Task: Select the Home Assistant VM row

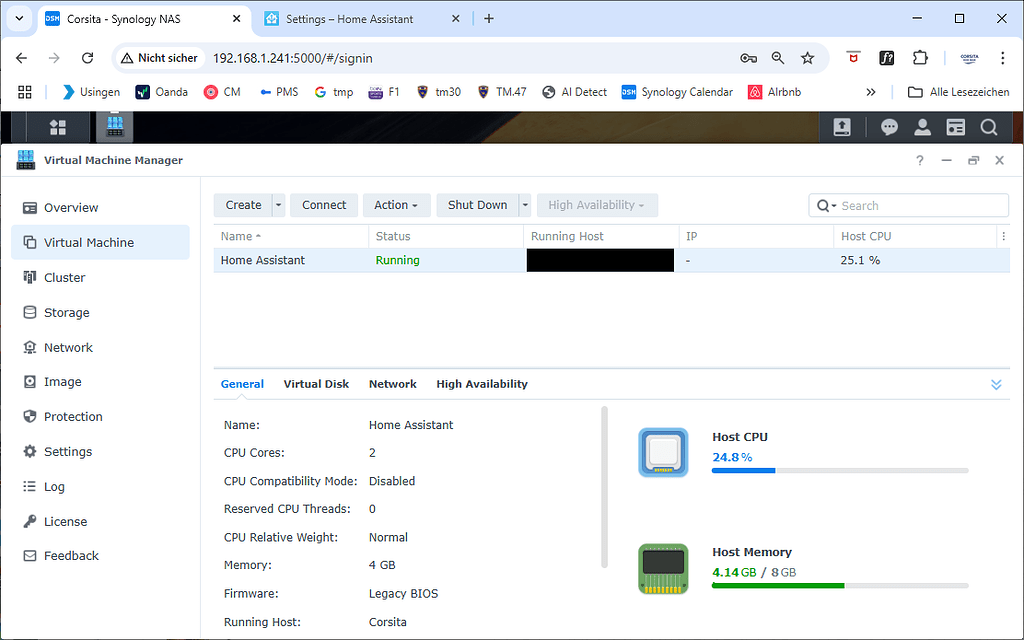Action: click(611, 260)
